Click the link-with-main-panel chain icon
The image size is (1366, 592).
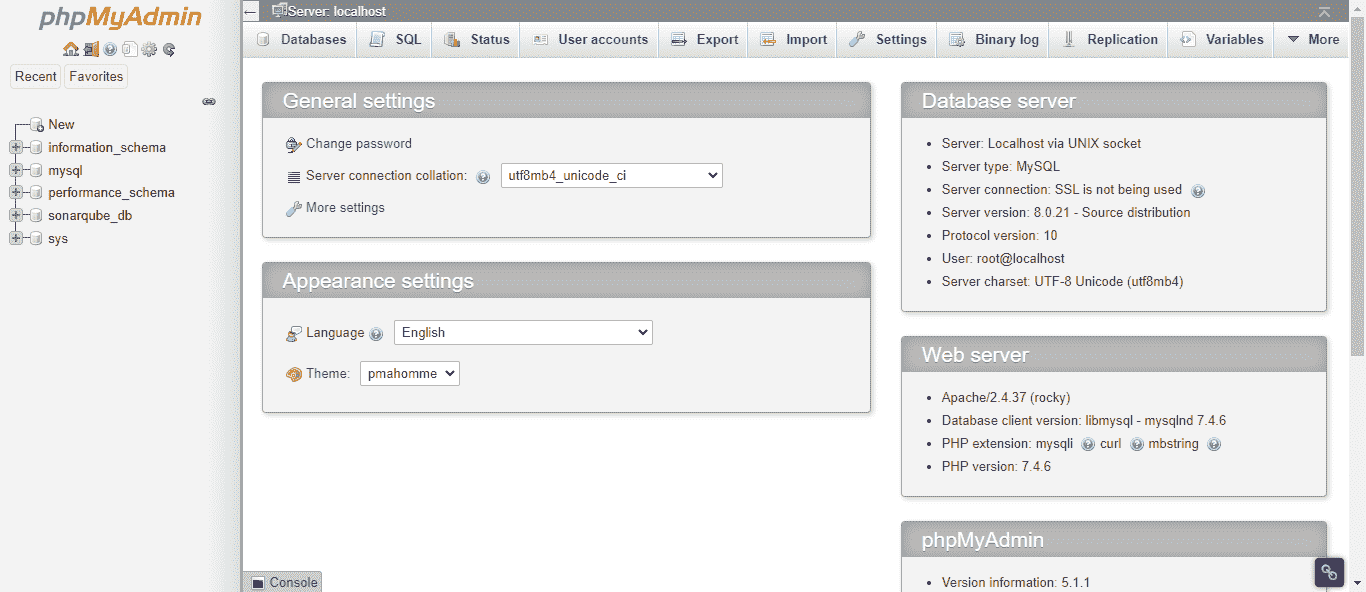coord(209,101)
